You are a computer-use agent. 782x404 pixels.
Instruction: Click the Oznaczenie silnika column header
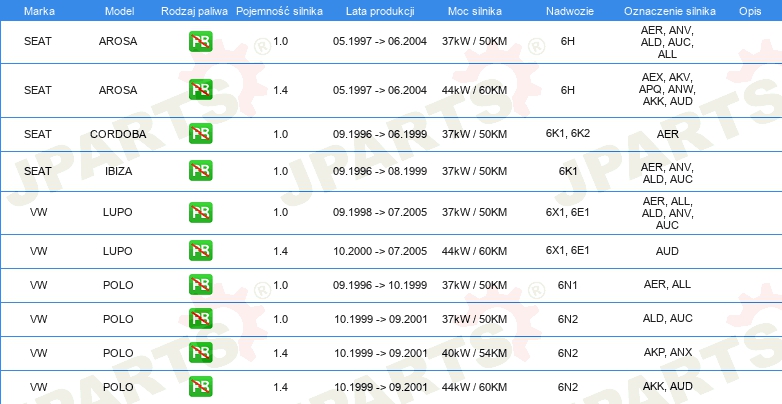pos(670,11)
